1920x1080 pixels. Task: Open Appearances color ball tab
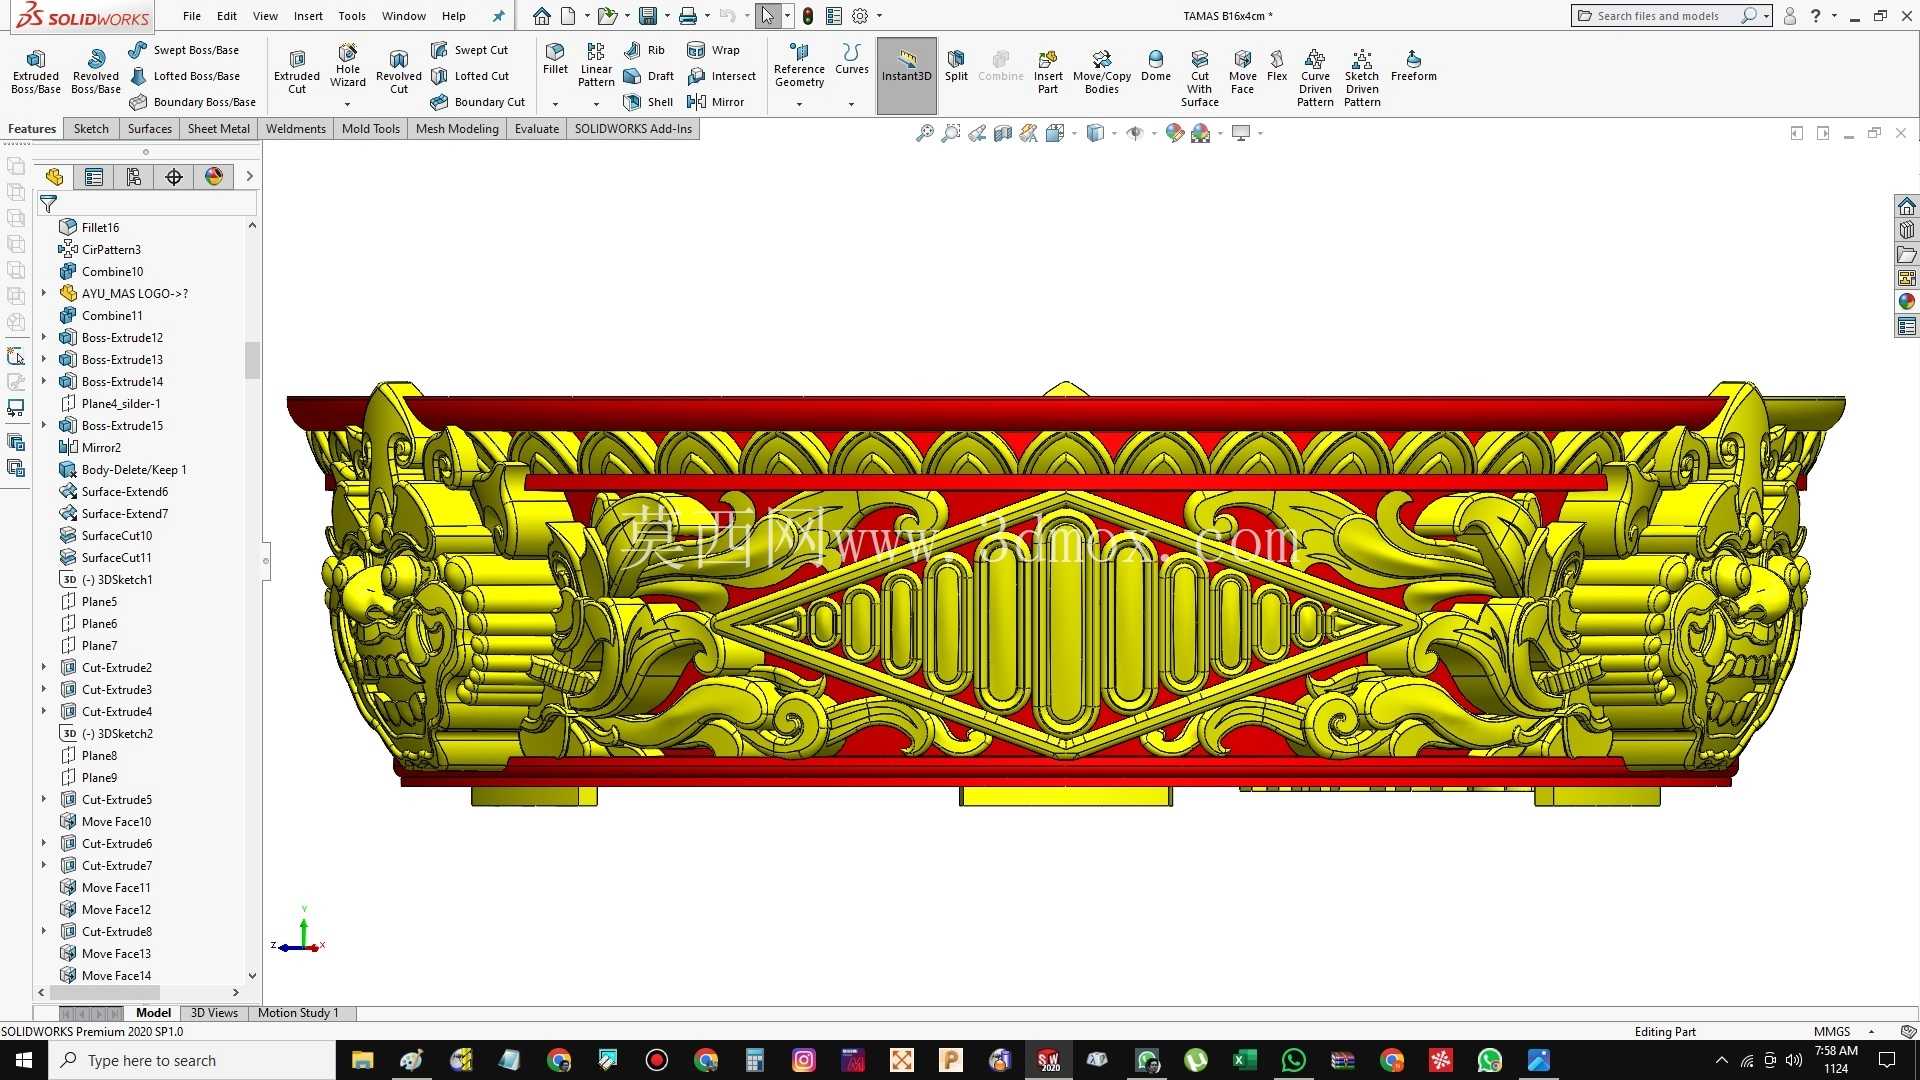(214, 177)
